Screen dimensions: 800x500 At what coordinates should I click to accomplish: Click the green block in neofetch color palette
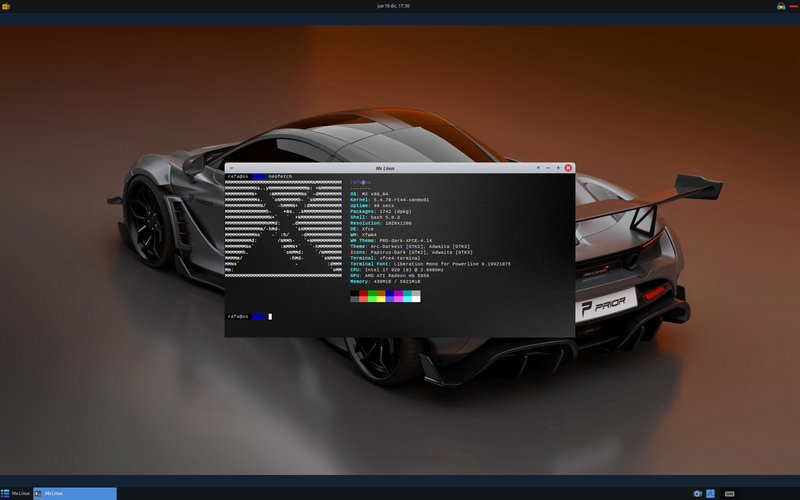point(372,296)
